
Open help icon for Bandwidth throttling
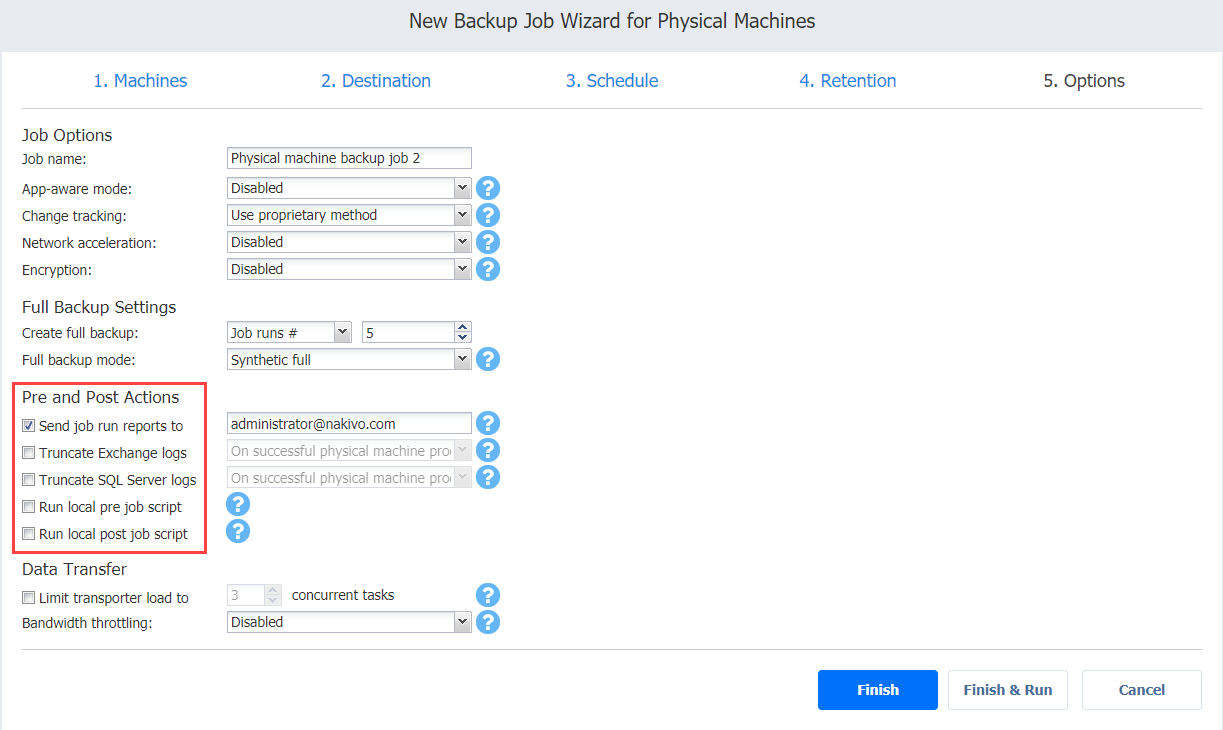487,622
